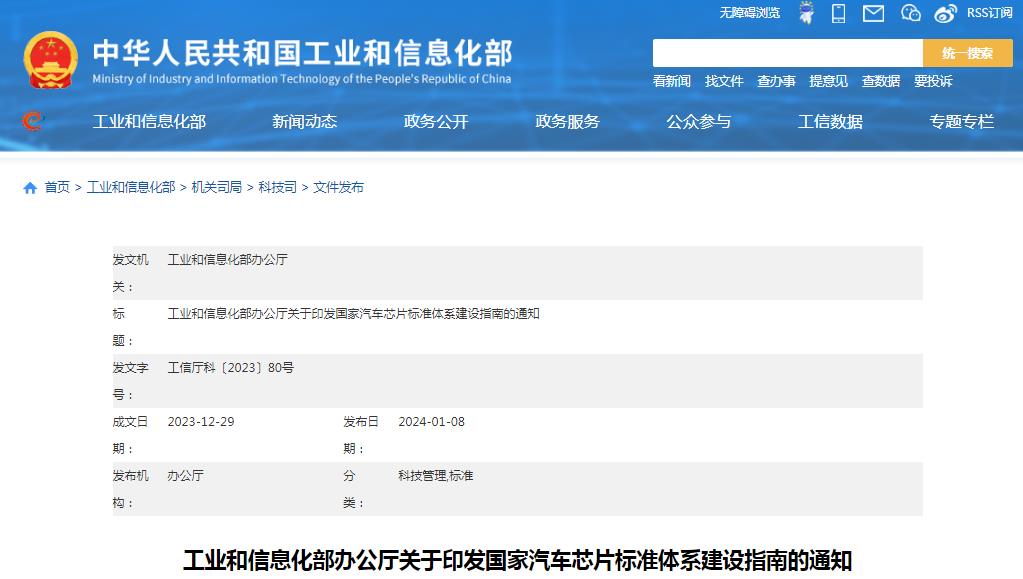Open 专题专栏 nav menu
1023x579 pixels.
pyautogui.click(x=962, y=121)
